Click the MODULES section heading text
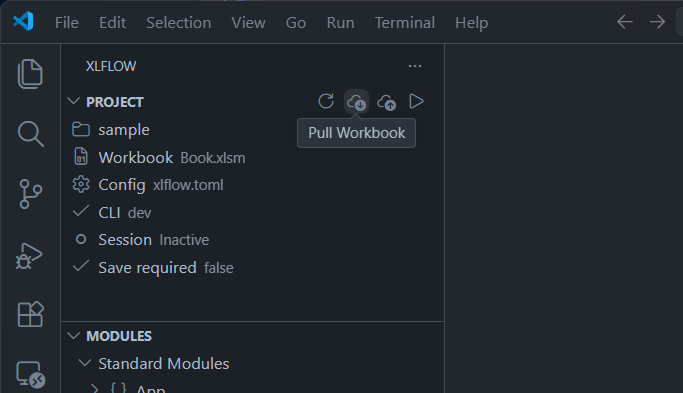 [119, 336]
